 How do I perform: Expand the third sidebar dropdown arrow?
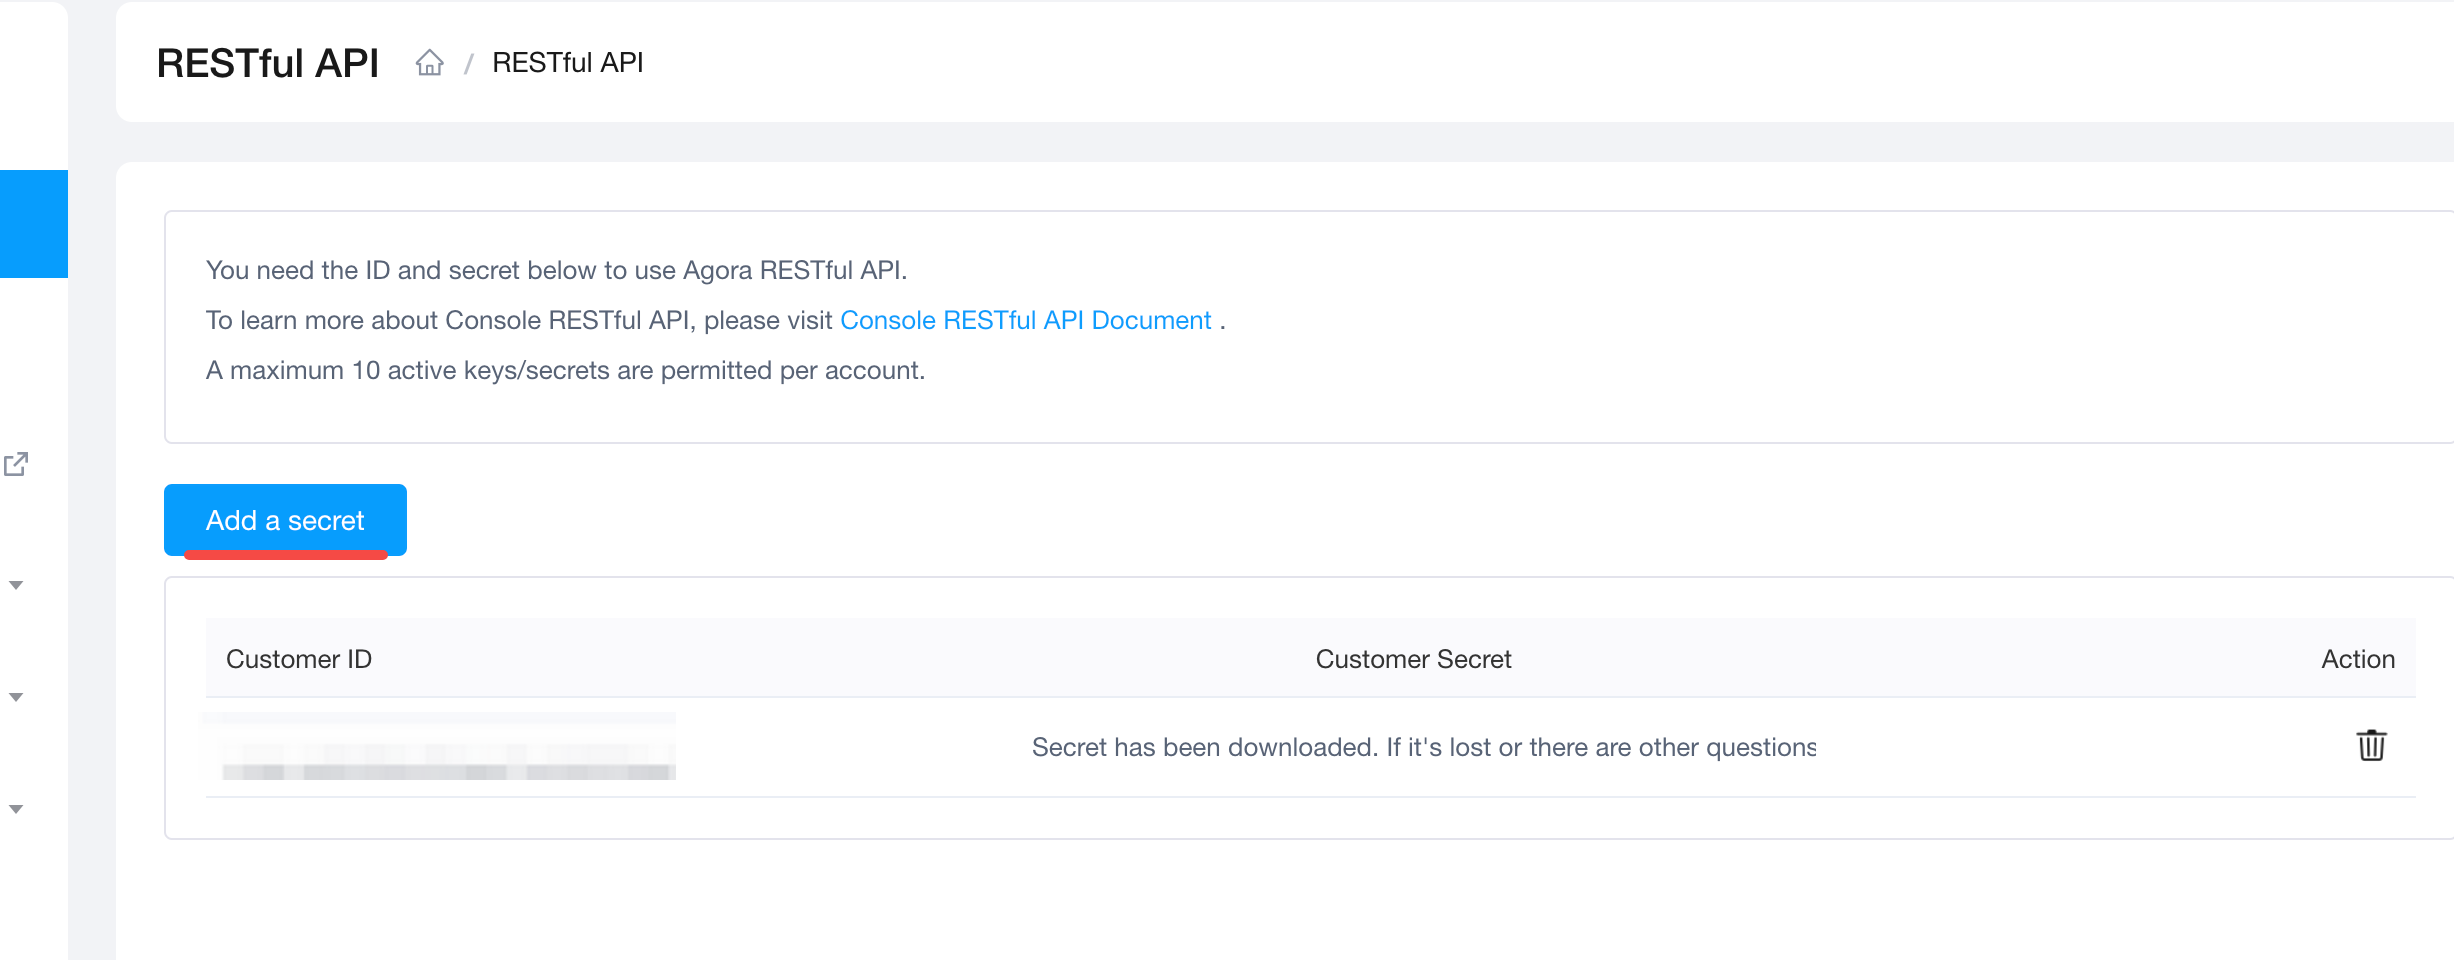pyautogui.click(x=16, y=809)
